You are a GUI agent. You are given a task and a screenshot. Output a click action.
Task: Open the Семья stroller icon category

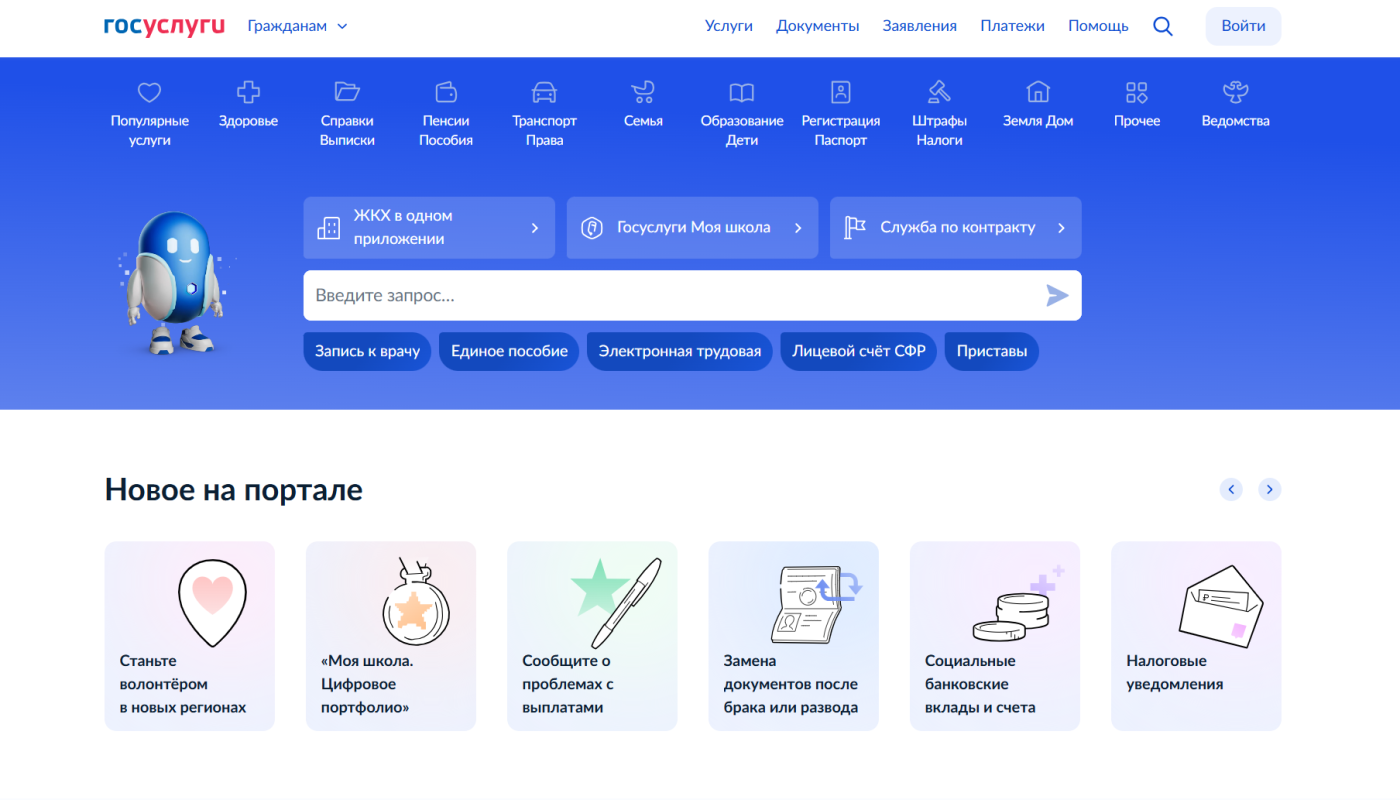pos(642,93)
